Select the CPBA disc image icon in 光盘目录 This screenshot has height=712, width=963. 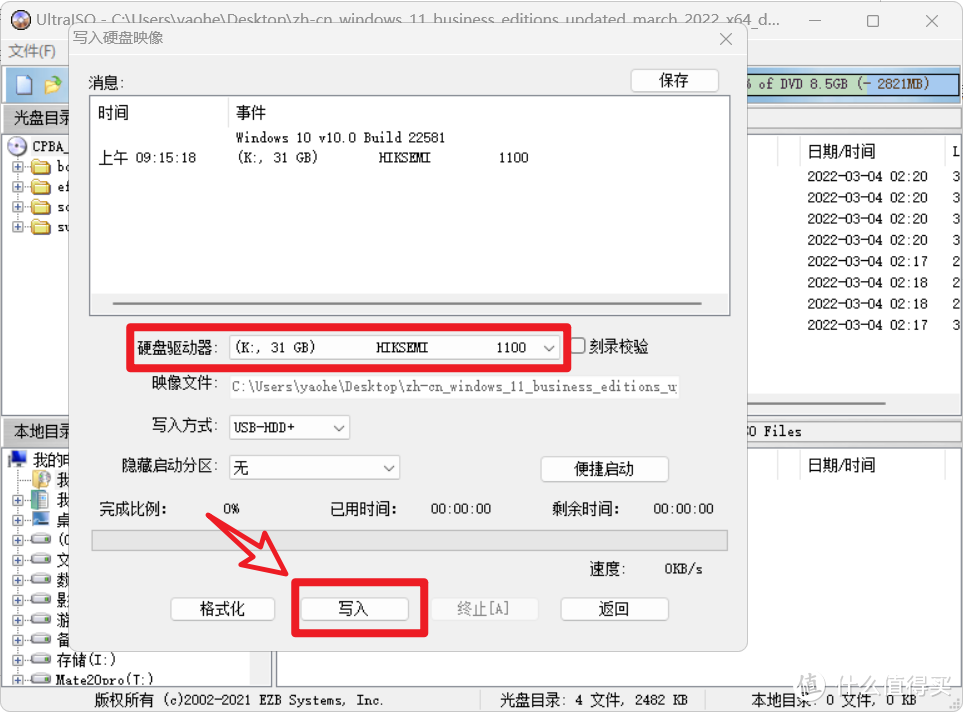[x=17, y=145]
